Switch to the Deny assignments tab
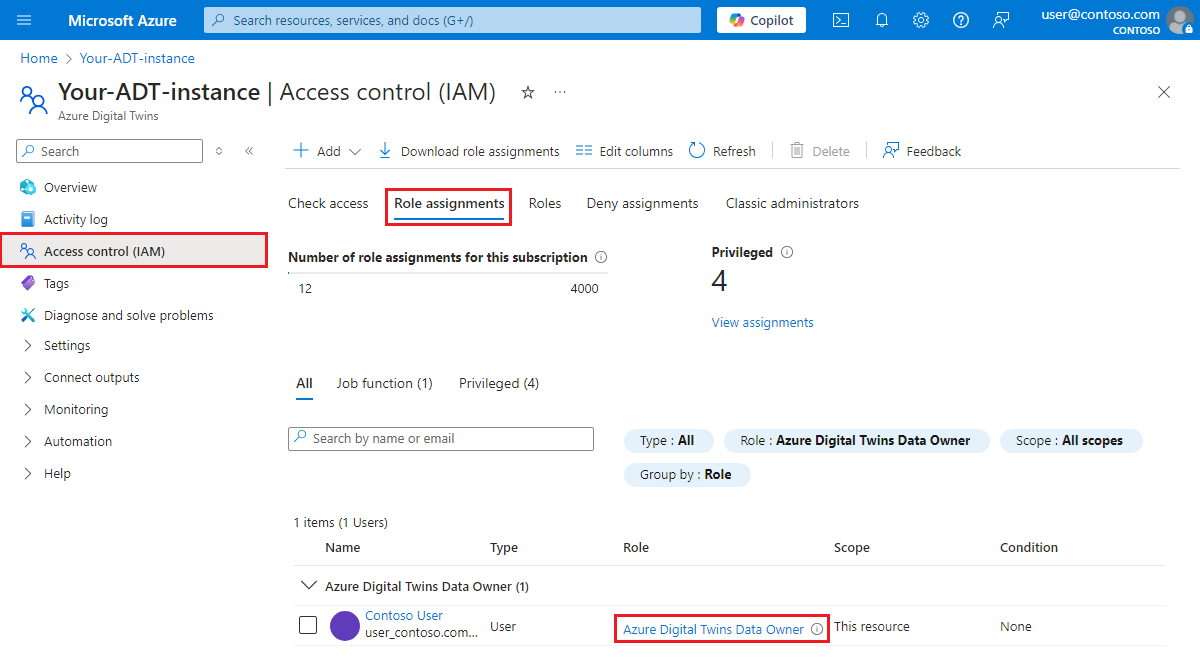 tap(642, 203)
